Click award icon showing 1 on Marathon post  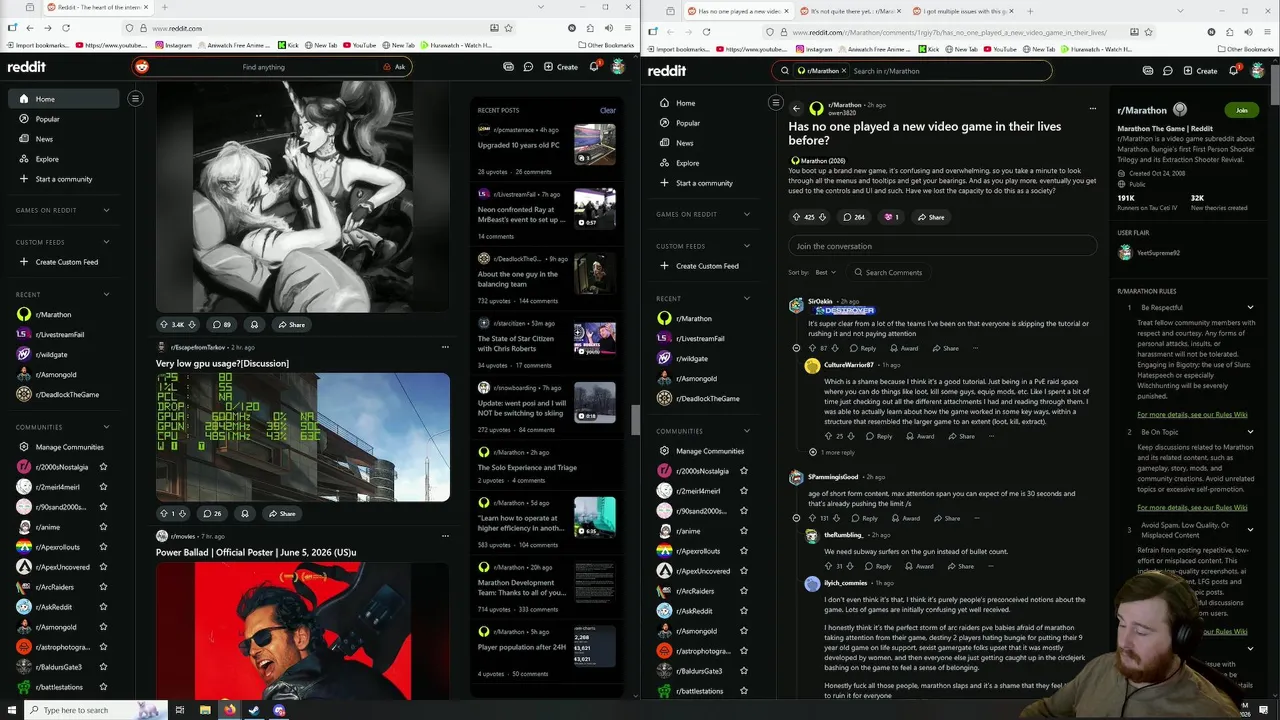(x=890, y=217)
